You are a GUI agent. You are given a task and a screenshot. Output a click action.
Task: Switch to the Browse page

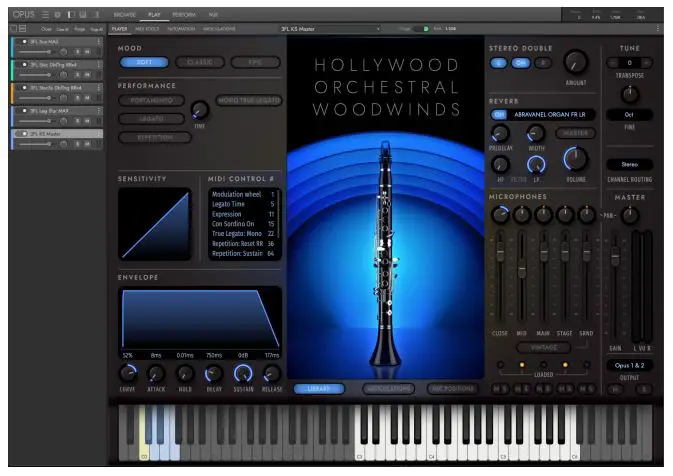[x=124, y=15]
